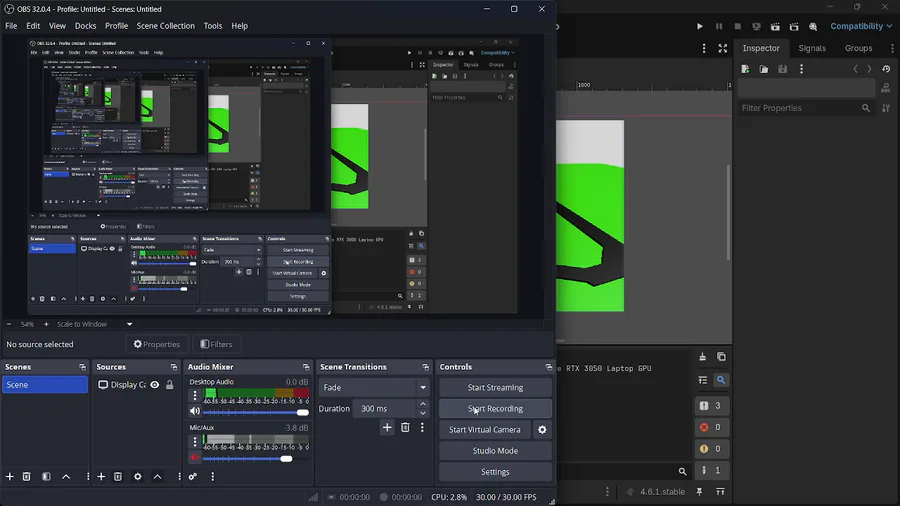Screen dimensions: 900x506
Task: Open object history icon in Inspector
Action: coord(886,69)
